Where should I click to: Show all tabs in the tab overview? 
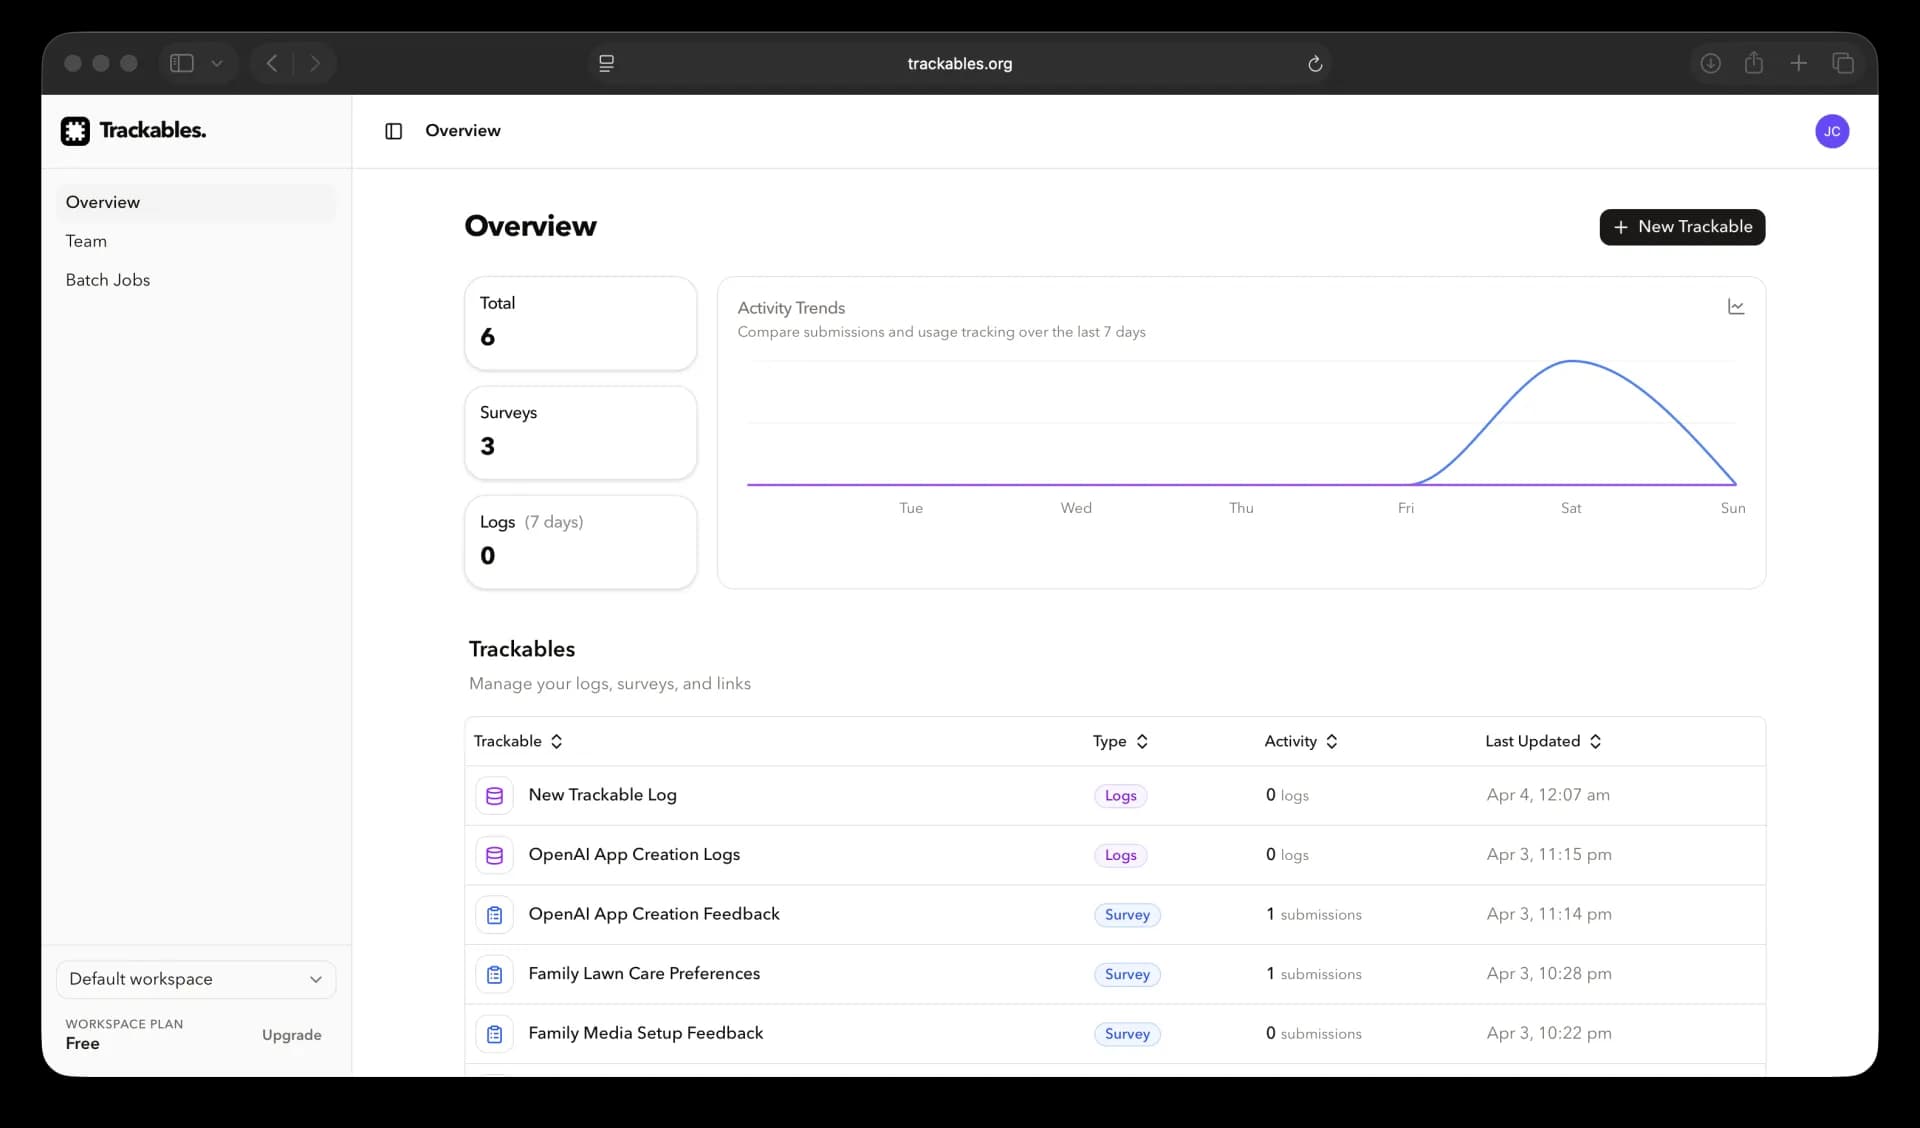[1844, 62]
